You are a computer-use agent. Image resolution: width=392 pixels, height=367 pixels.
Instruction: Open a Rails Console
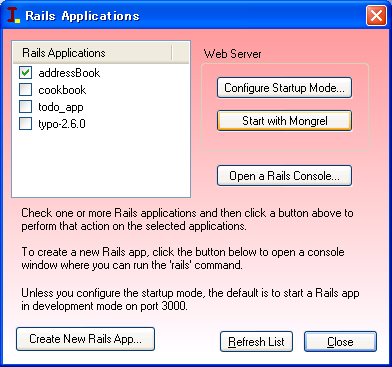pyautogui.click(x=284, y=176)
